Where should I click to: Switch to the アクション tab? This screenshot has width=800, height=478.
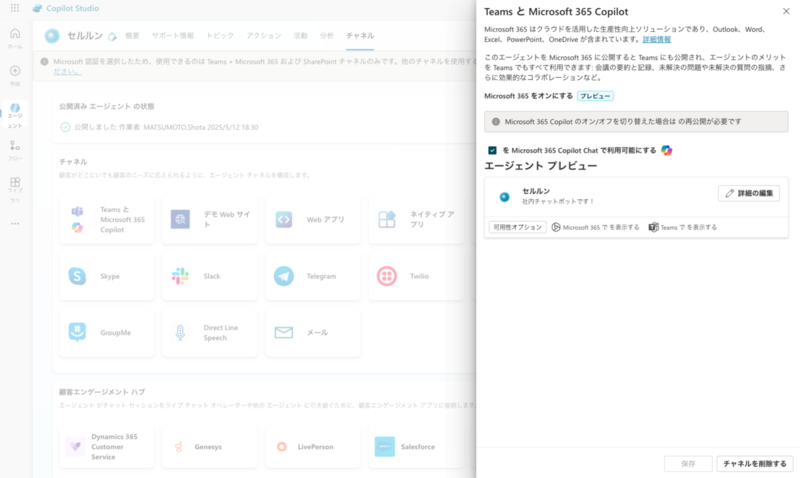(264, 36)
